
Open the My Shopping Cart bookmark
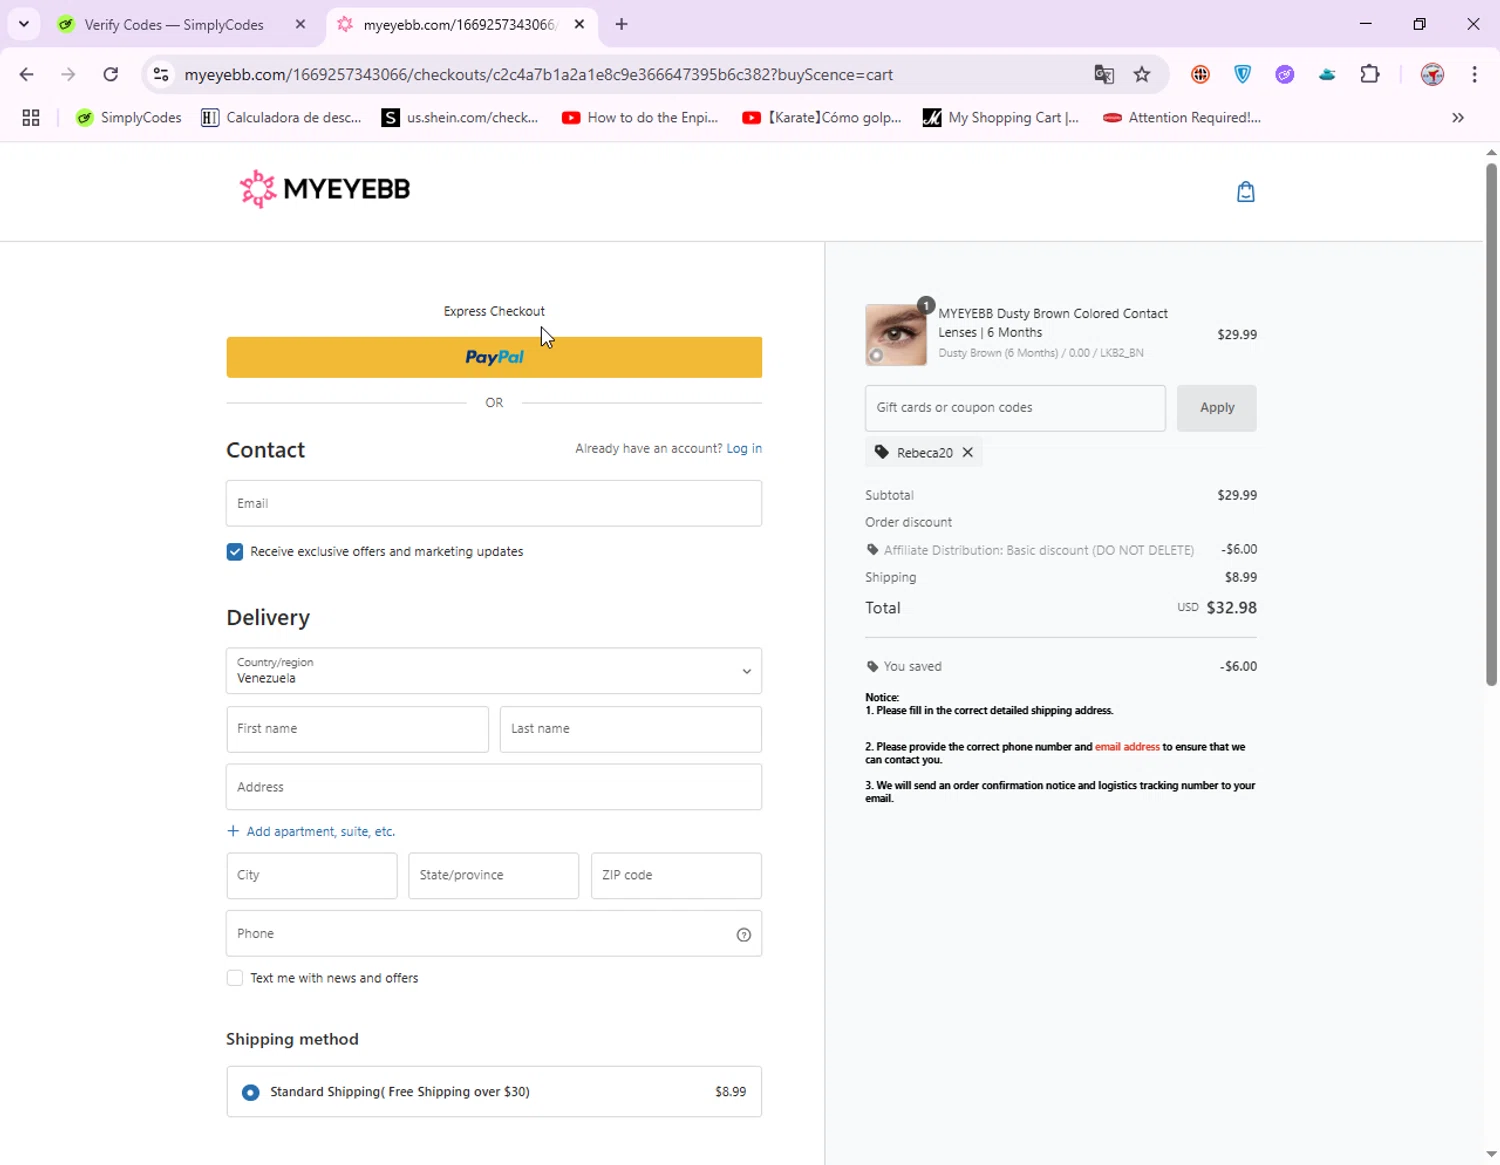pyautogui.click(x=1001, y=118)
